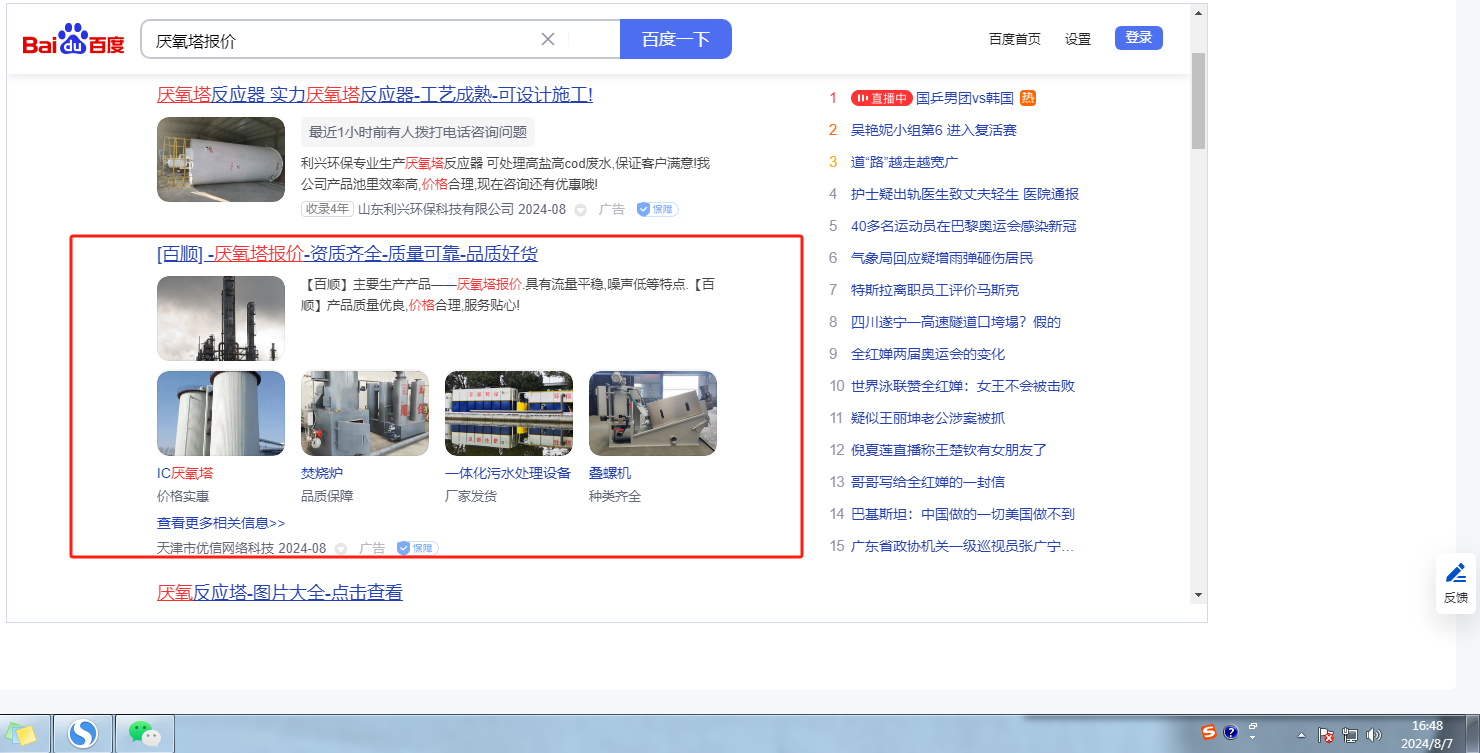
Task: Open hot search 护士疑出轨医生致丈夫轻生
Action: [965, 194]
